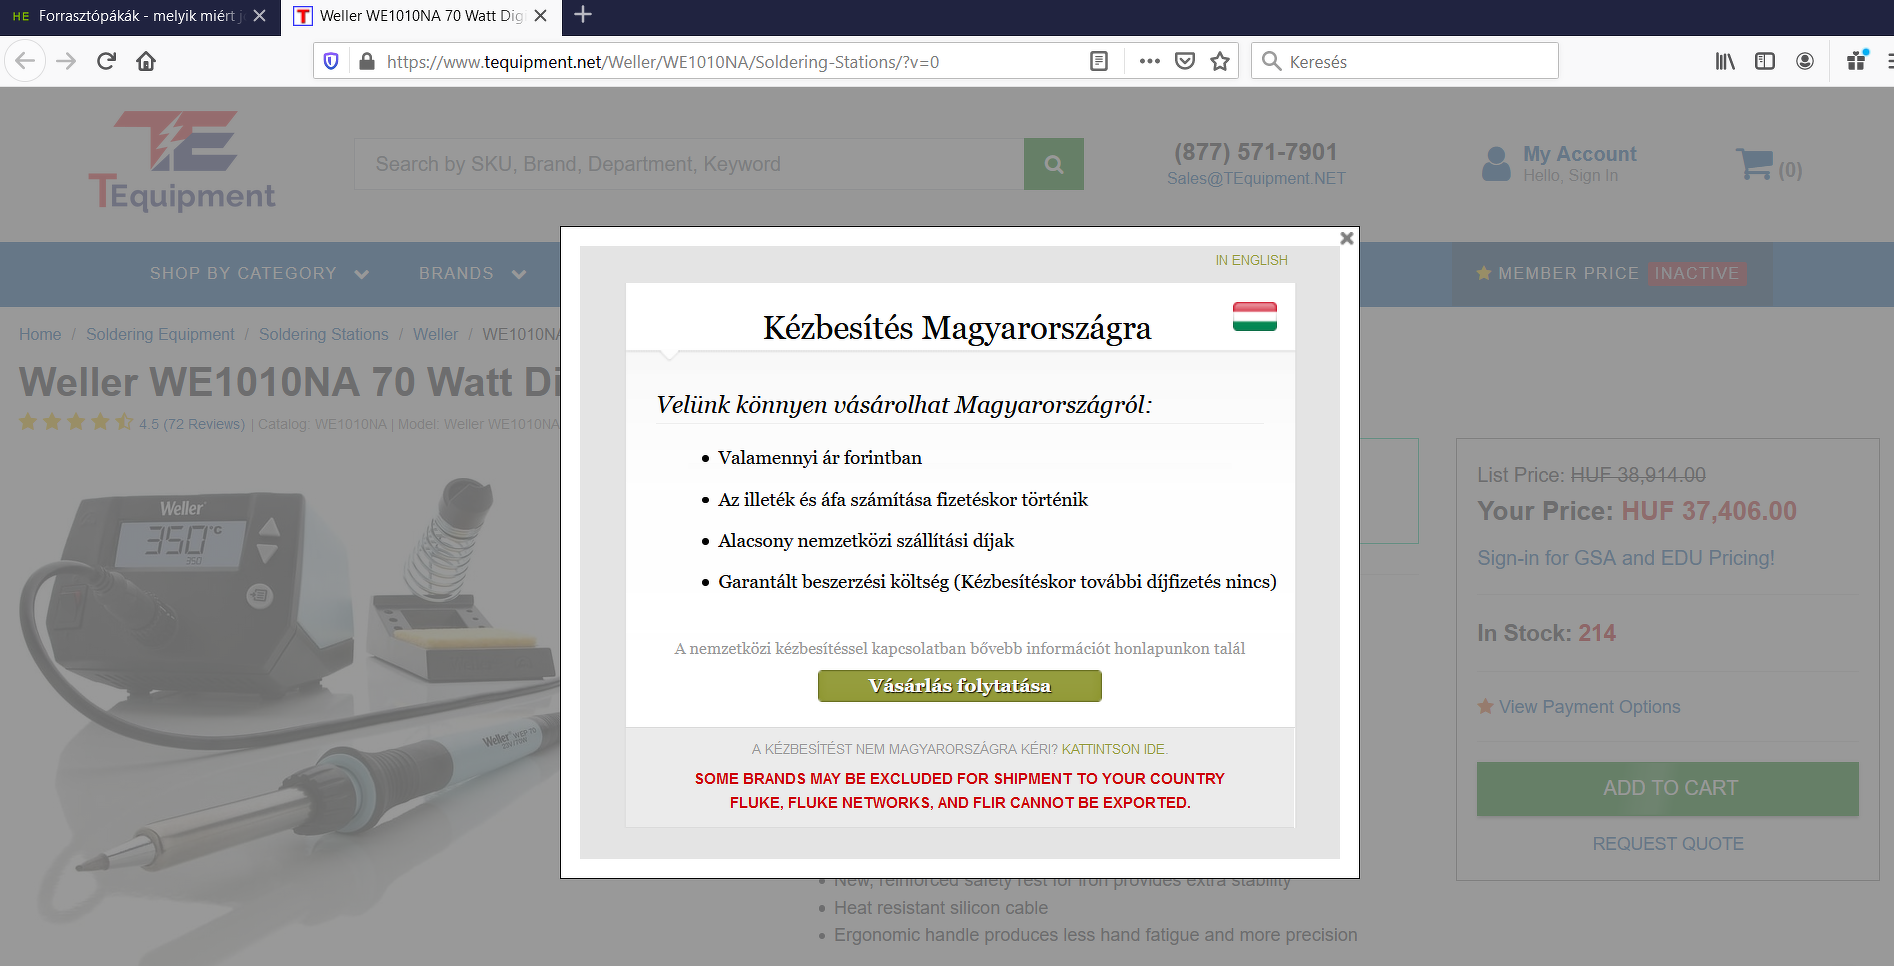Click the MEMBER PRICE INACTIVE badge
This screenshot has height=966, width=1894.
tap(1612, 273)
